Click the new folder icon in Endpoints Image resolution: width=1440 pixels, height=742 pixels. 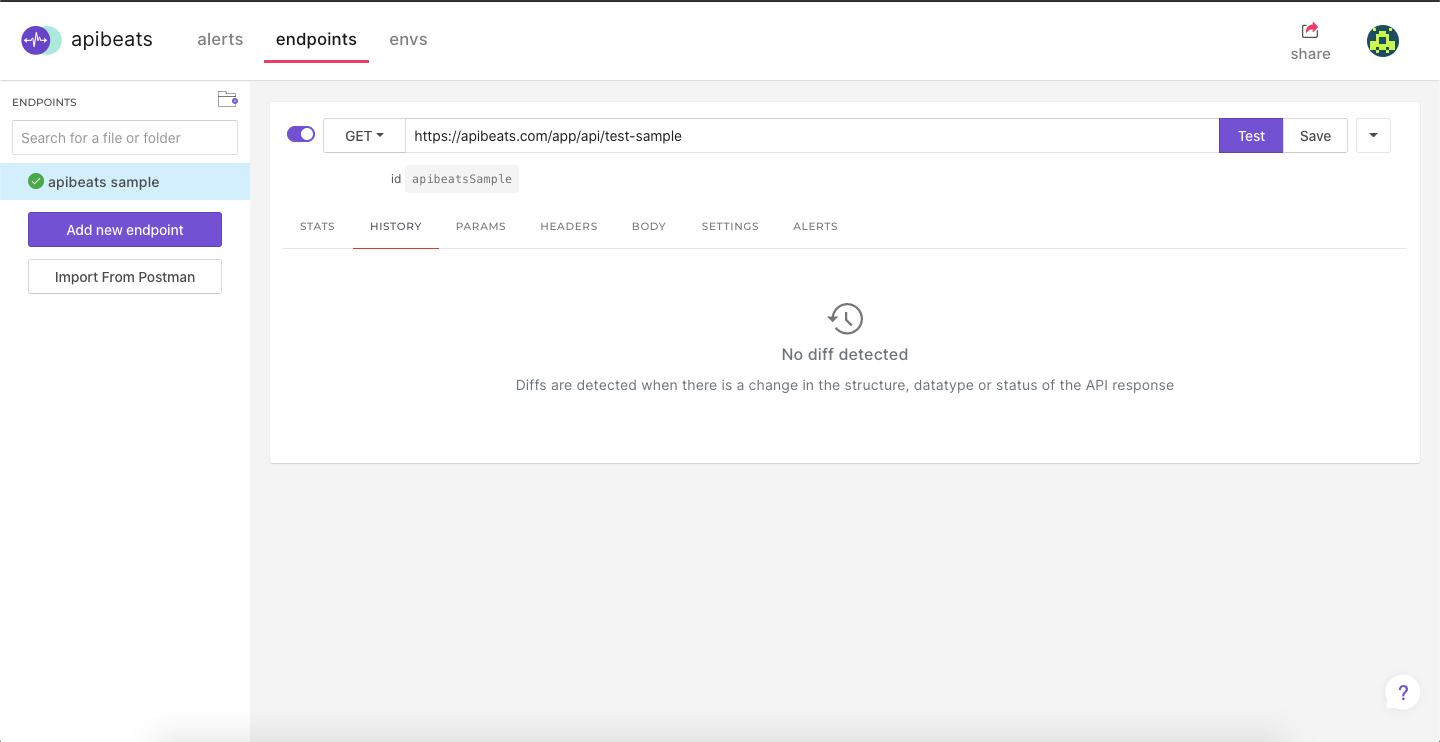coord(228,99)
